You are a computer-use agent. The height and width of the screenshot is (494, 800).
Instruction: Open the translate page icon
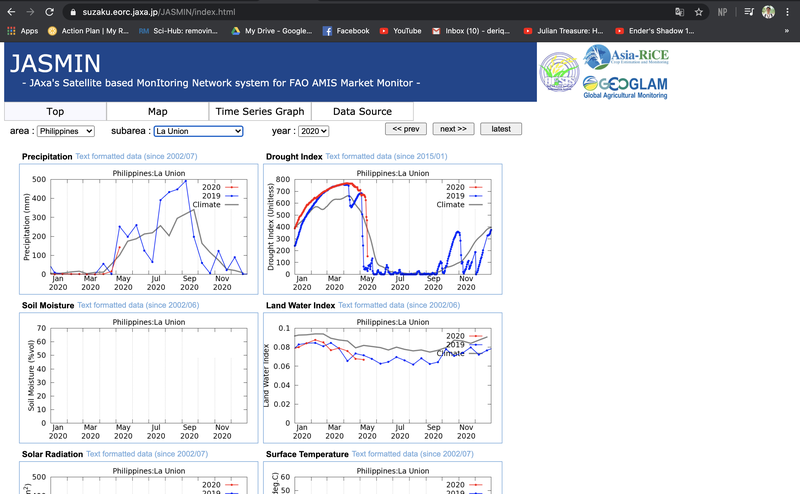coord(679,12)
